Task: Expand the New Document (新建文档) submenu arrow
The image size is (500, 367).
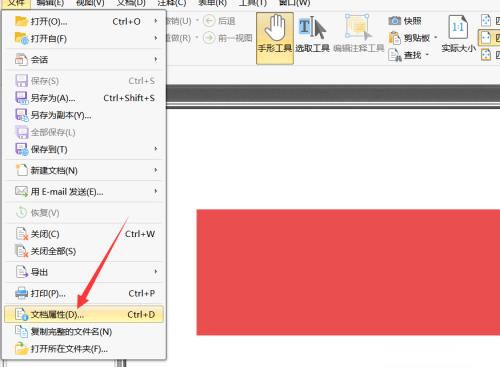Action: 156,170
